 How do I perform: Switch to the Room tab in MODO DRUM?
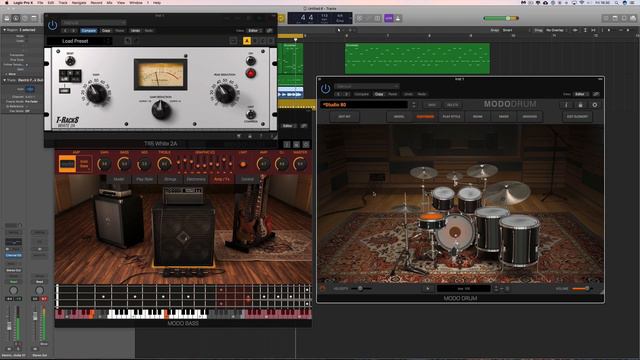(477, 117)
